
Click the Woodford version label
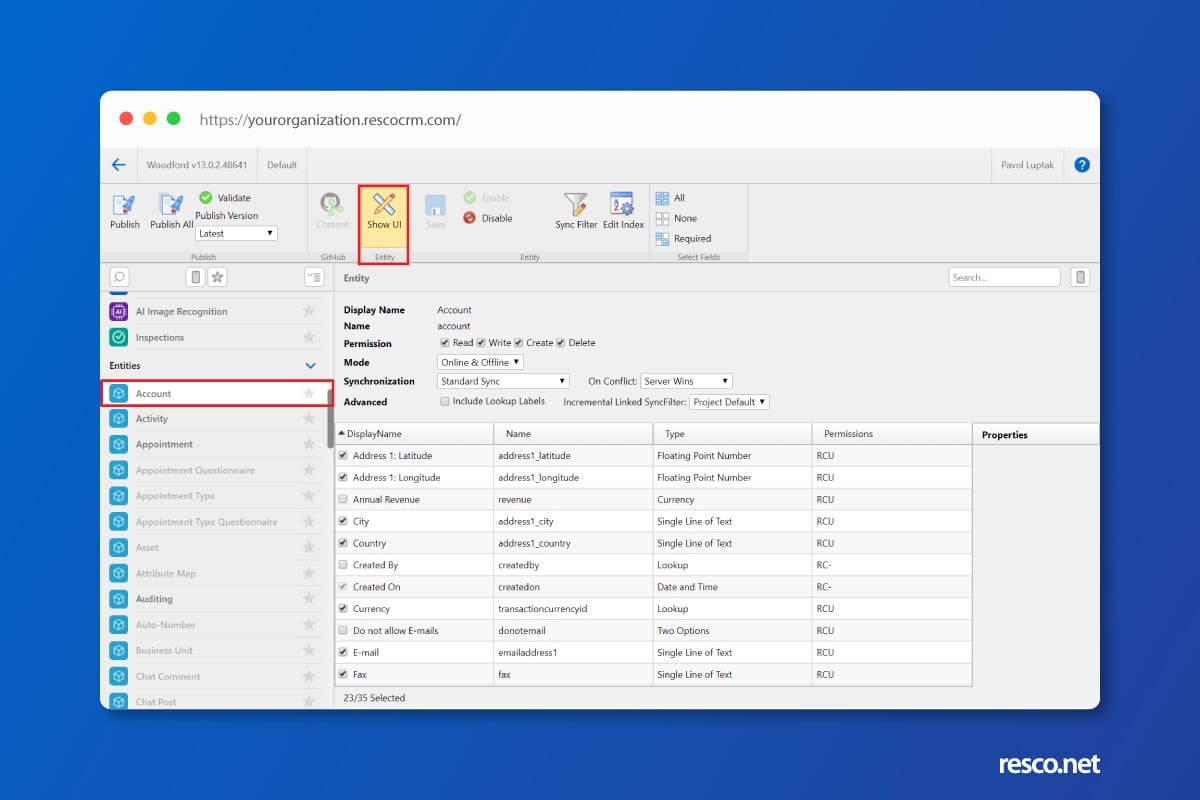[197, 165]
